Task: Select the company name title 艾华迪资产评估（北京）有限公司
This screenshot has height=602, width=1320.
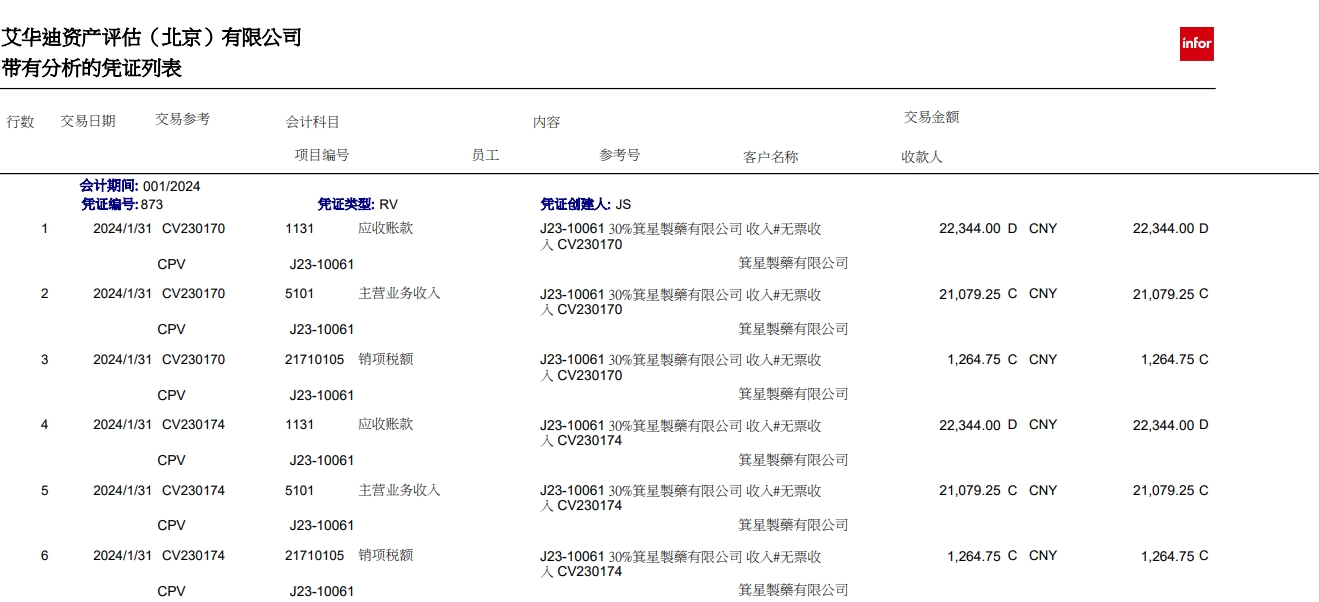Action: (x=151, y=38)
